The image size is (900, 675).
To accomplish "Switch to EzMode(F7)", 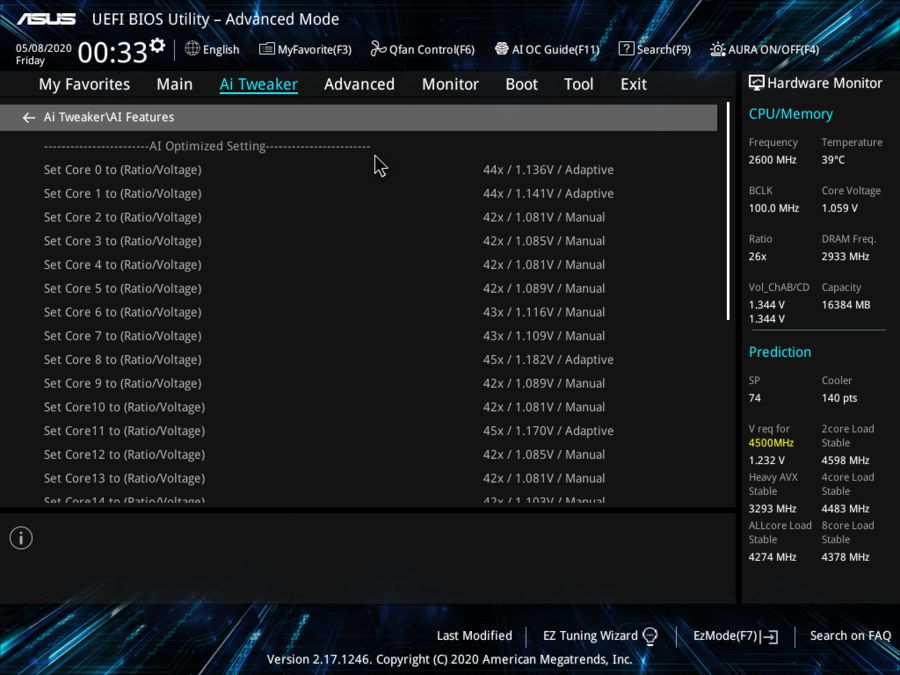I will pyautogui.click(x=726, y=636).
